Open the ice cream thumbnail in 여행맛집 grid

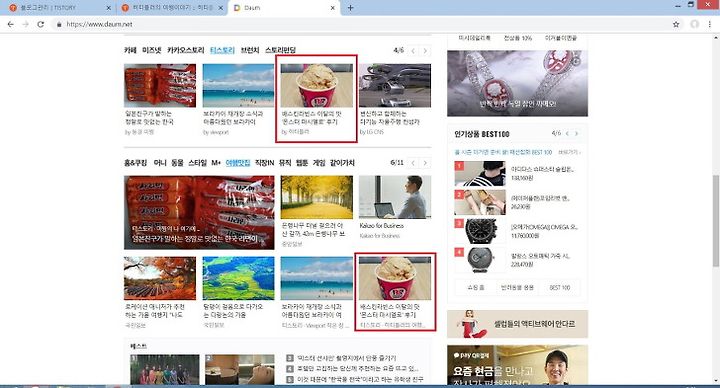point(395,278)
